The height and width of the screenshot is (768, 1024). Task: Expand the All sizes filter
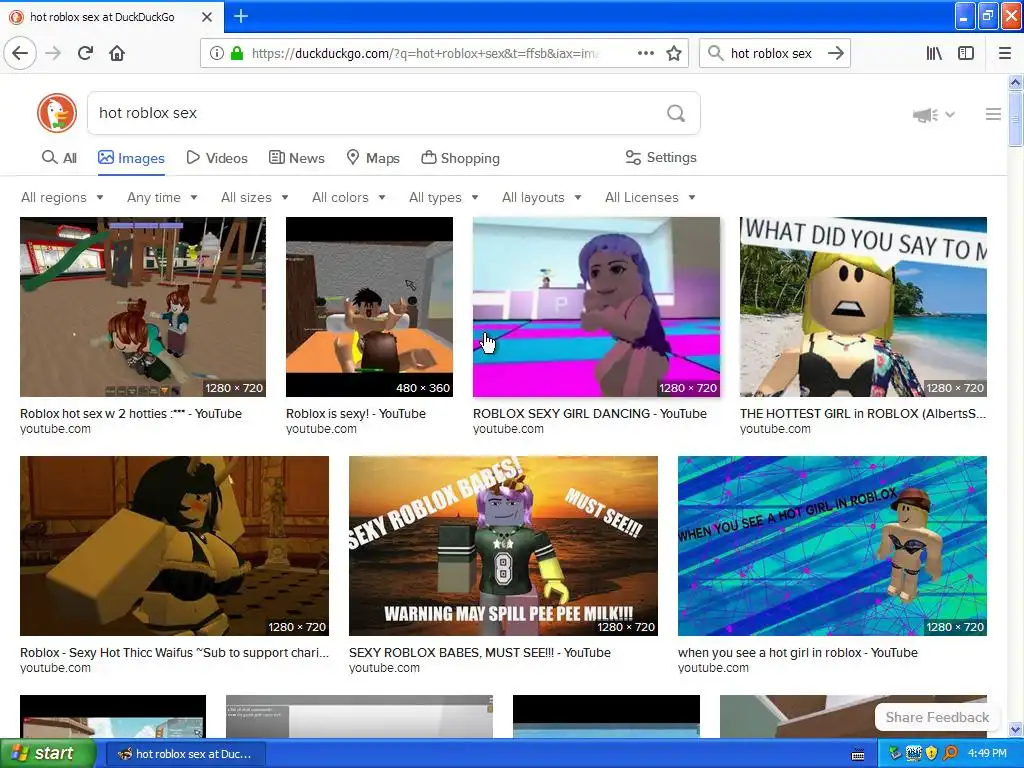click(x=255, y=197)
